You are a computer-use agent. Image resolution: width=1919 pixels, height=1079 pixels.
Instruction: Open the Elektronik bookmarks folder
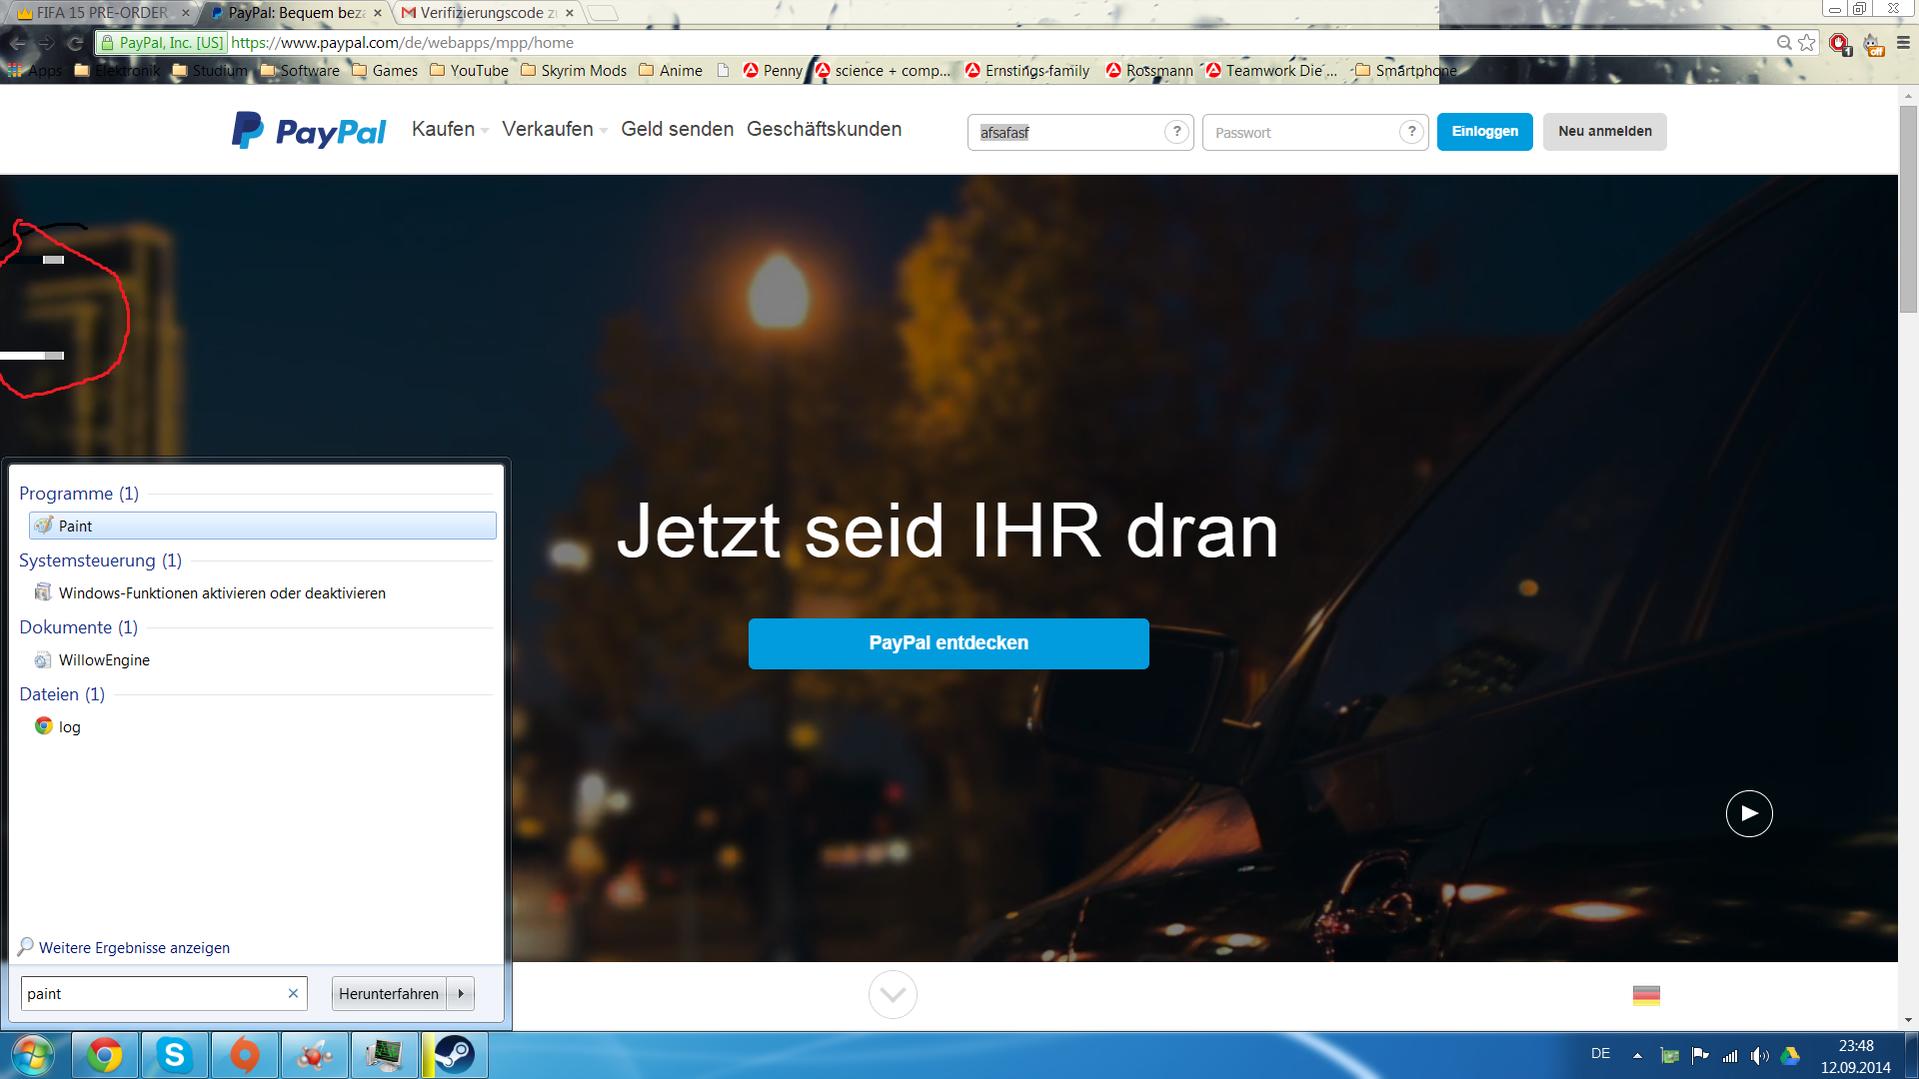(118, 71)
